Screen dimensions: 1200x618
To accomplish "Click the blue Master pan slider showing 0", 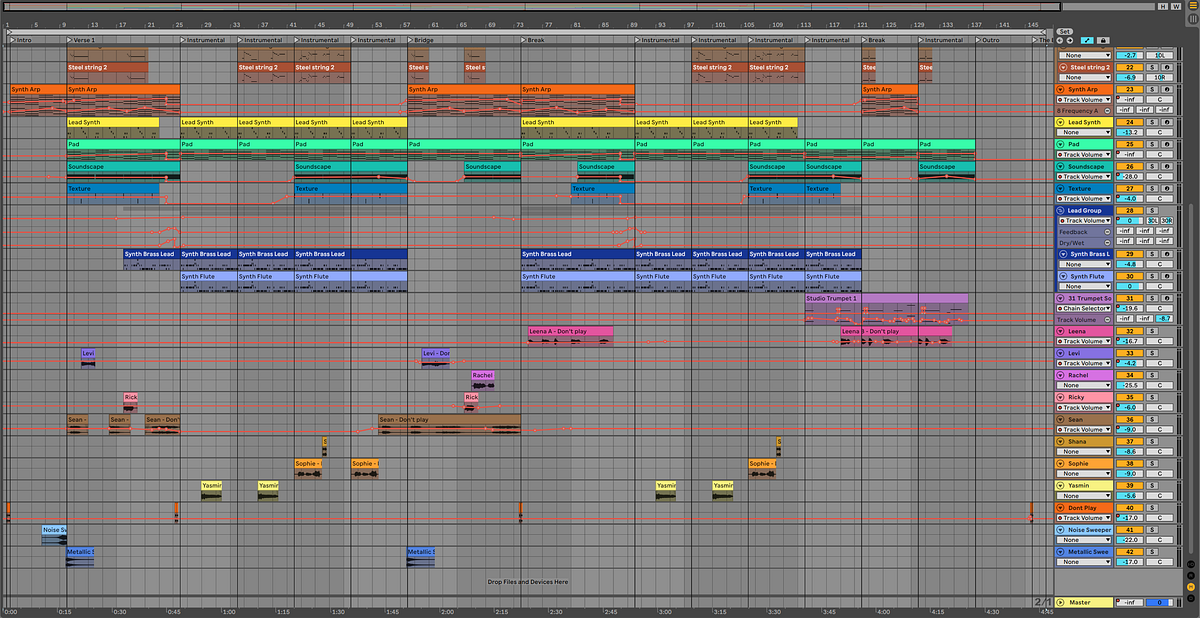I will point(1160,602).
